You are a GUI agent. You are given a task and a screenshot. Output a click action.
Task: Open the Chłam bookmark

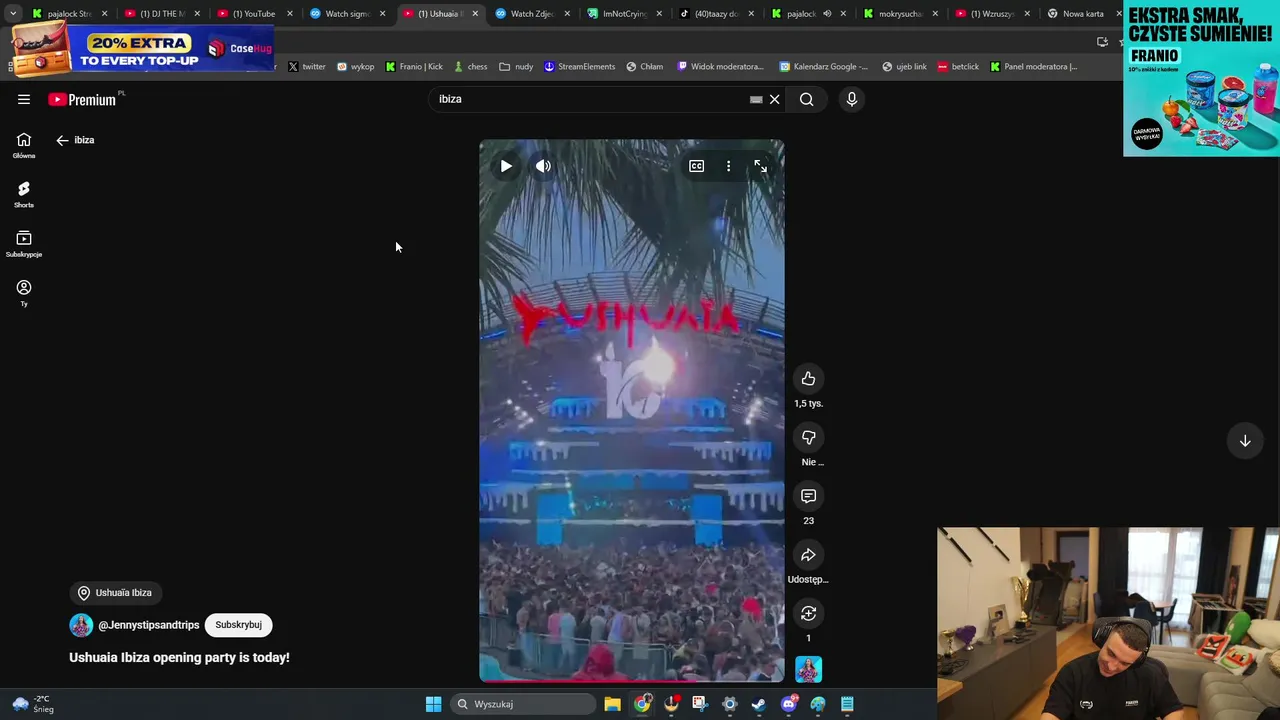point(644,67)
